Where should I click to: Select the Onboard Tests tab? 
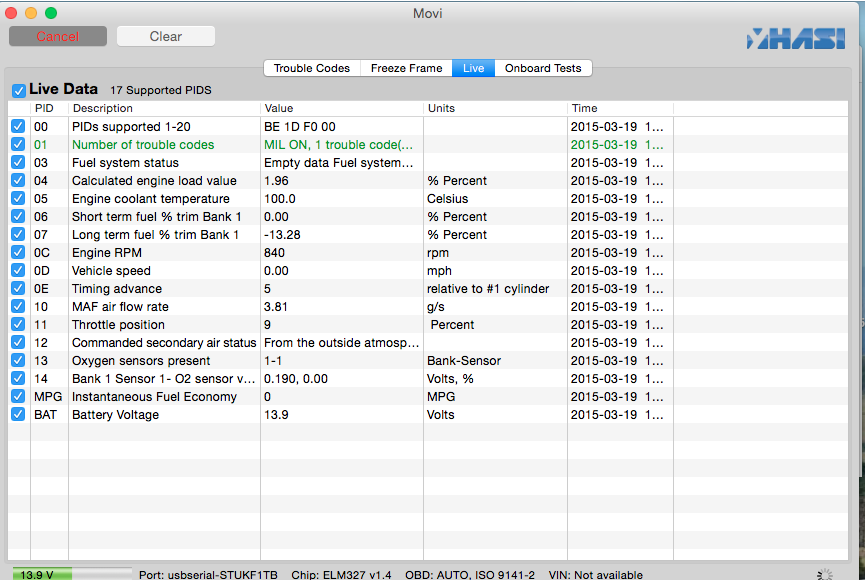tap(543, 68)
